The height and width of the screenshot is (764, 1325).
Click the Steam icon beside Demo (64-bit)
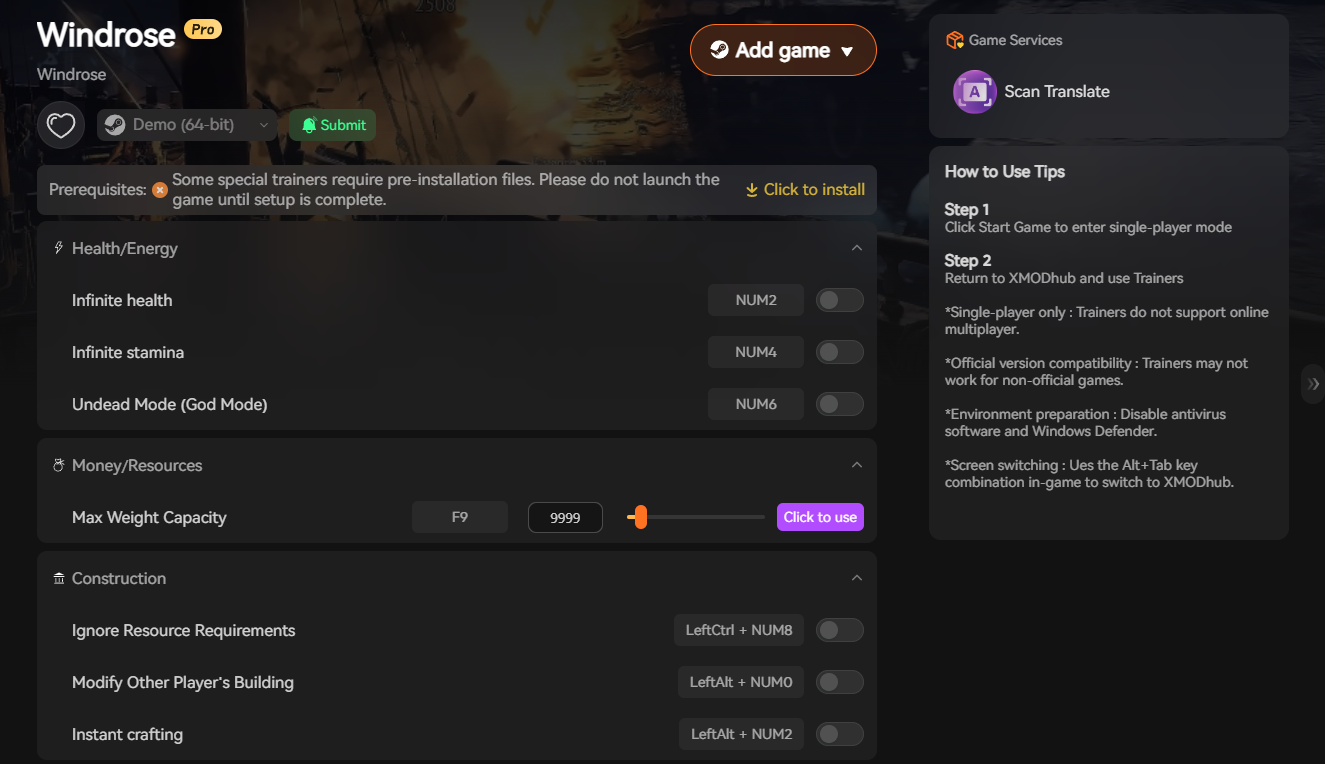coord(115,125)
